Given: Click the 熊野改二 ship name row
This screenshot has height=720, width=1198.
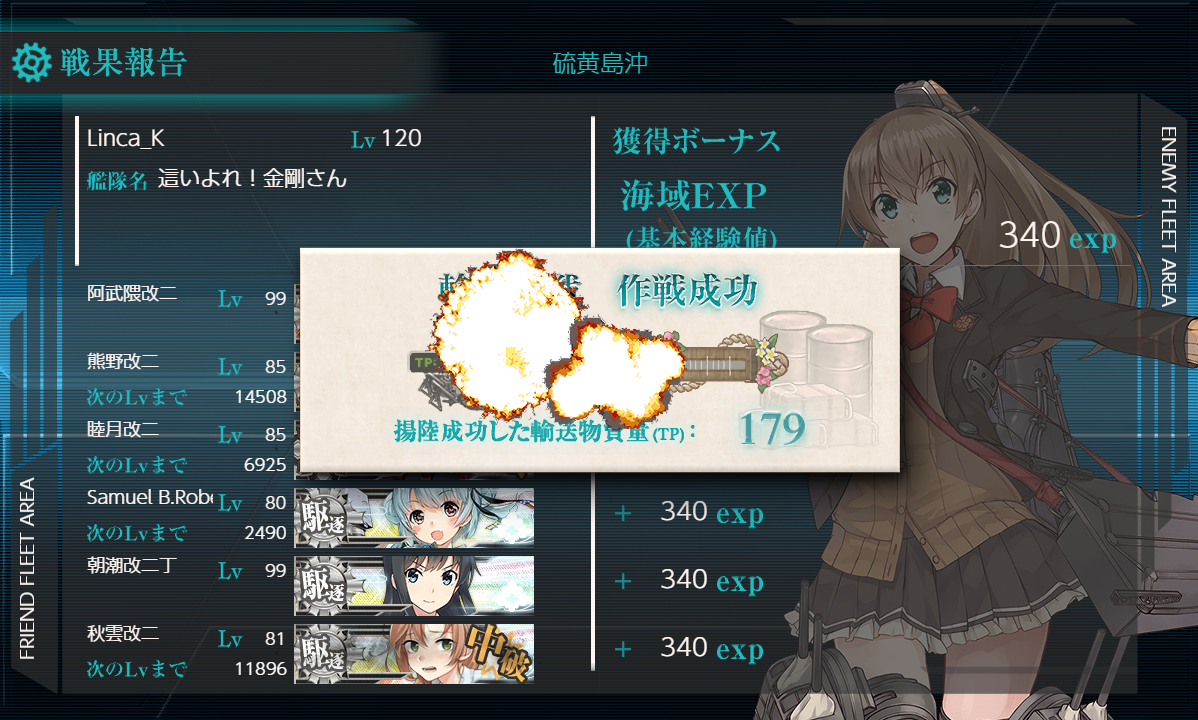Looking at the screenshot, I should point(186,364).
